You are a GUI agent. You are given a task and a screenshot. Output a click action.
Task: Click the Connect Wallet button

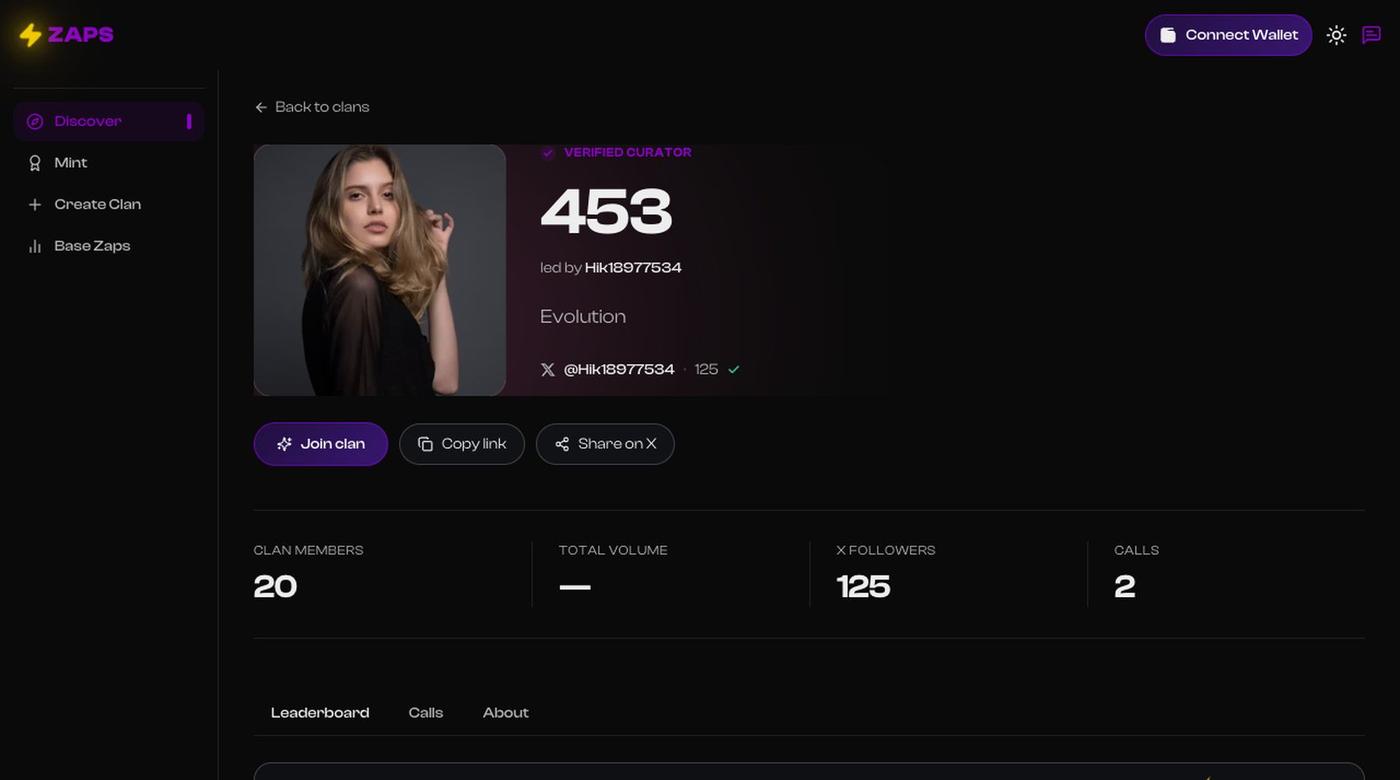1229,35
